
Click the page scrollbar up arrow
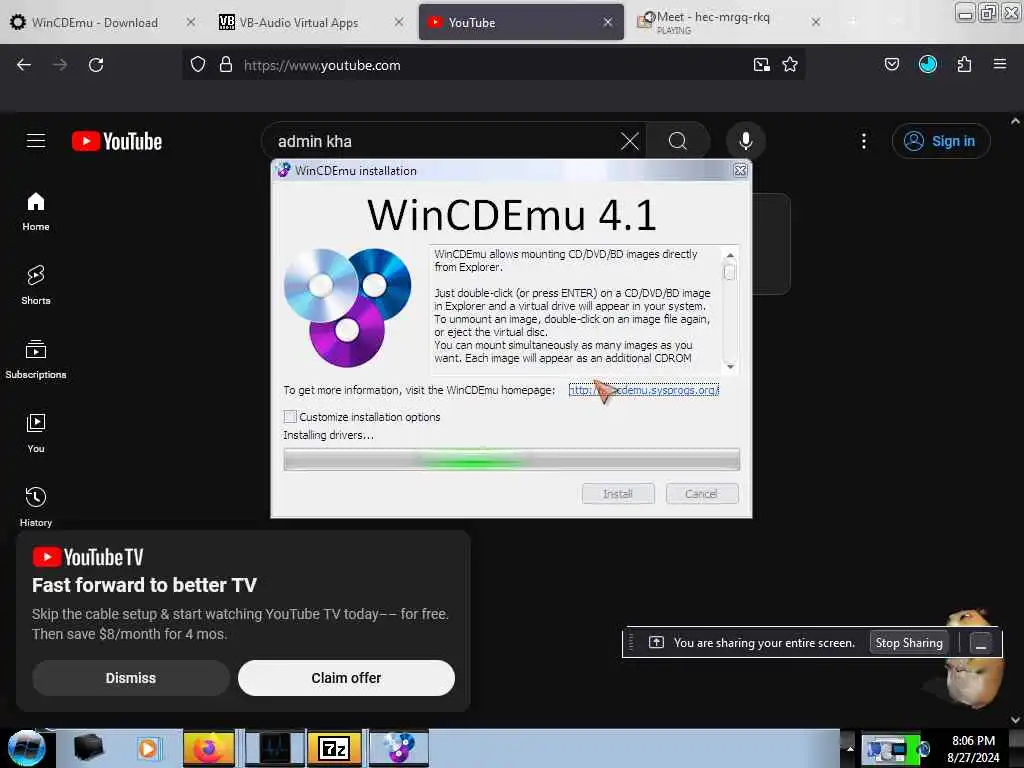[1015, 121]
